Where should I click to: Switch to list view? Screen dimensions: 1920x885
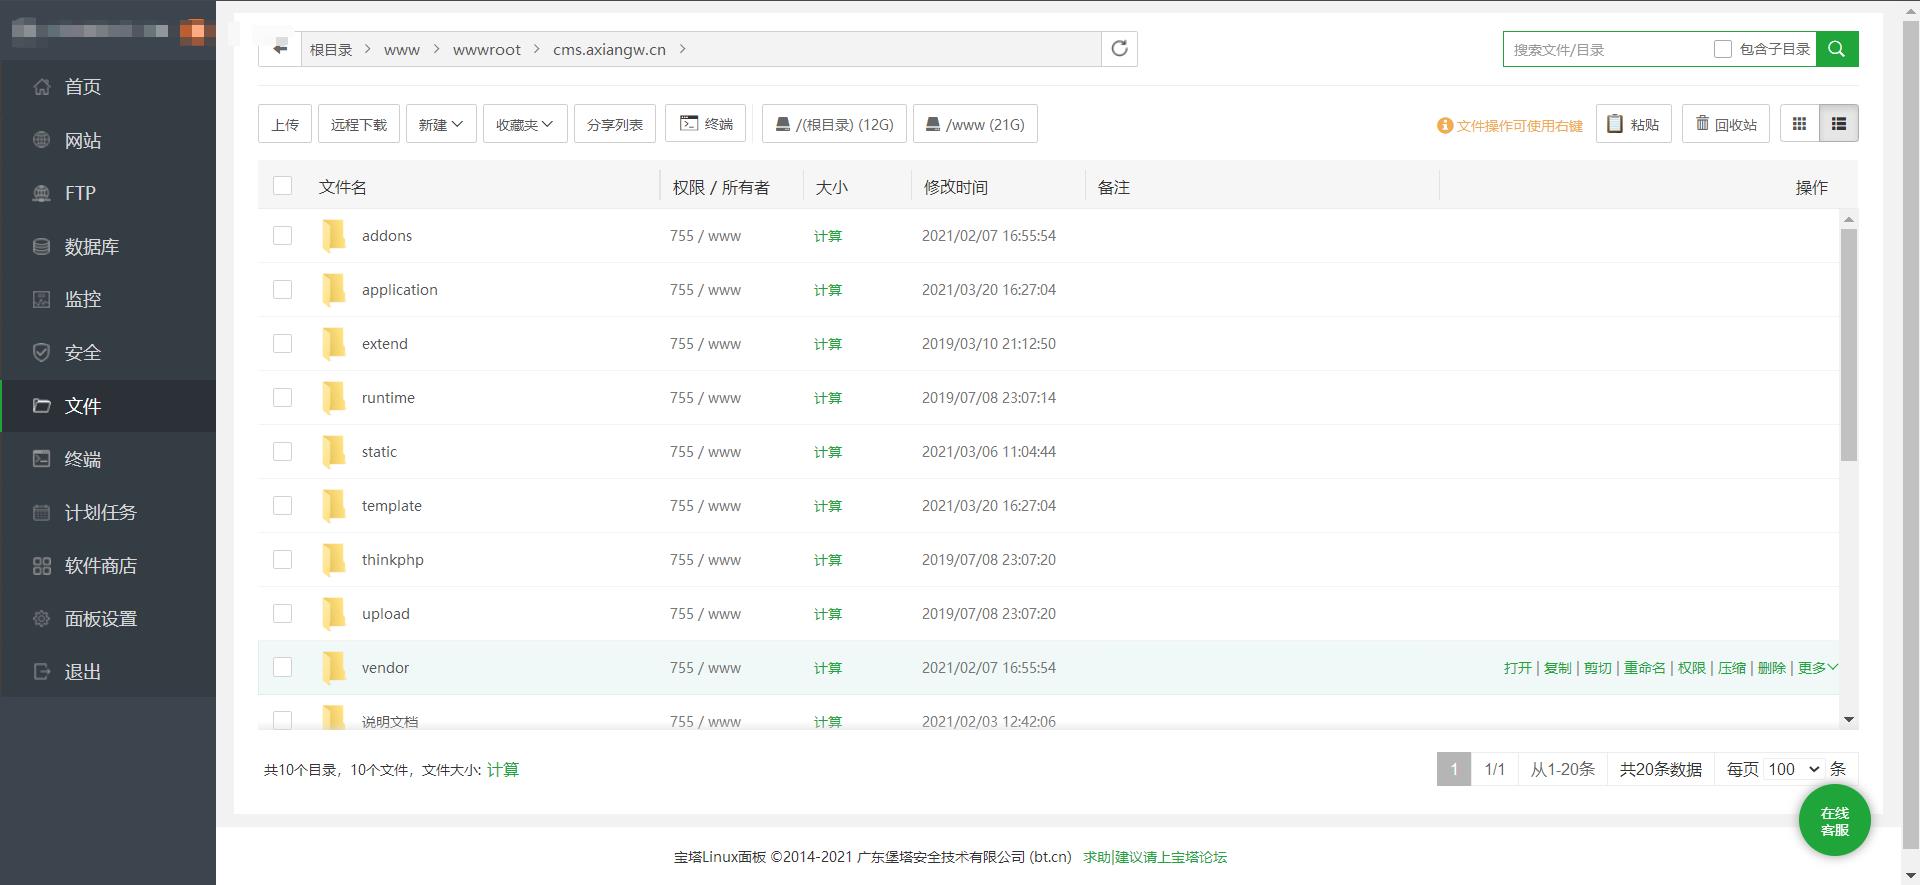tap(1838, 124)
